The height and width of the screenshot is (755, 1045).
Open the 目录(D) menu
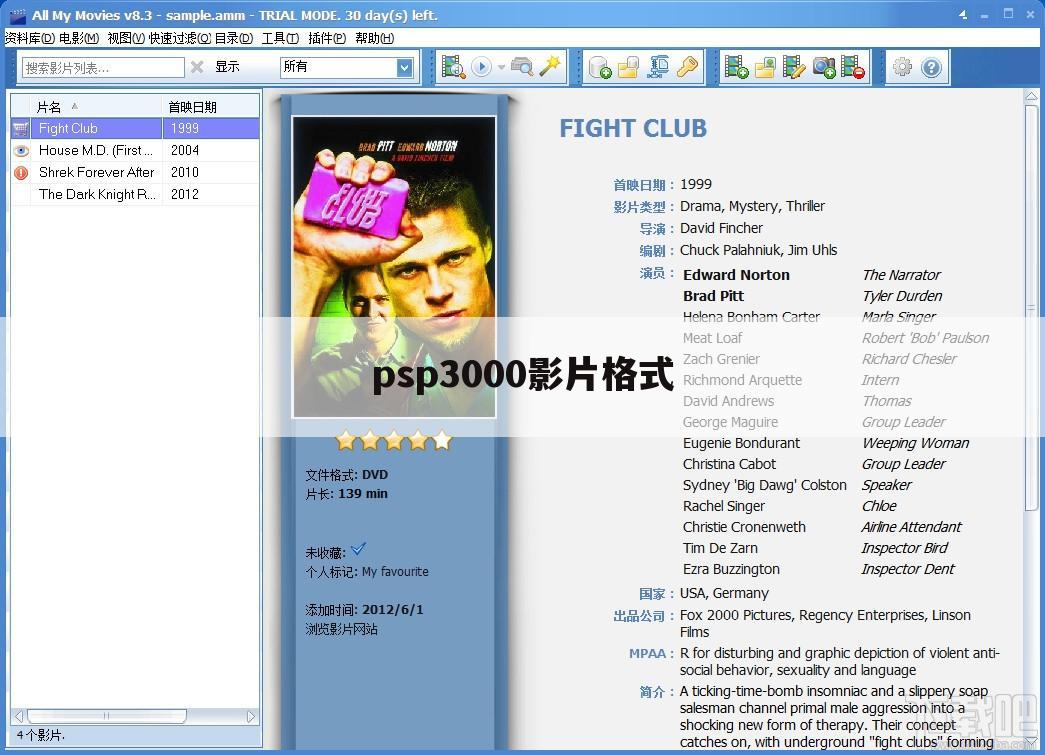pyautogui.click(x=234, y=38)
